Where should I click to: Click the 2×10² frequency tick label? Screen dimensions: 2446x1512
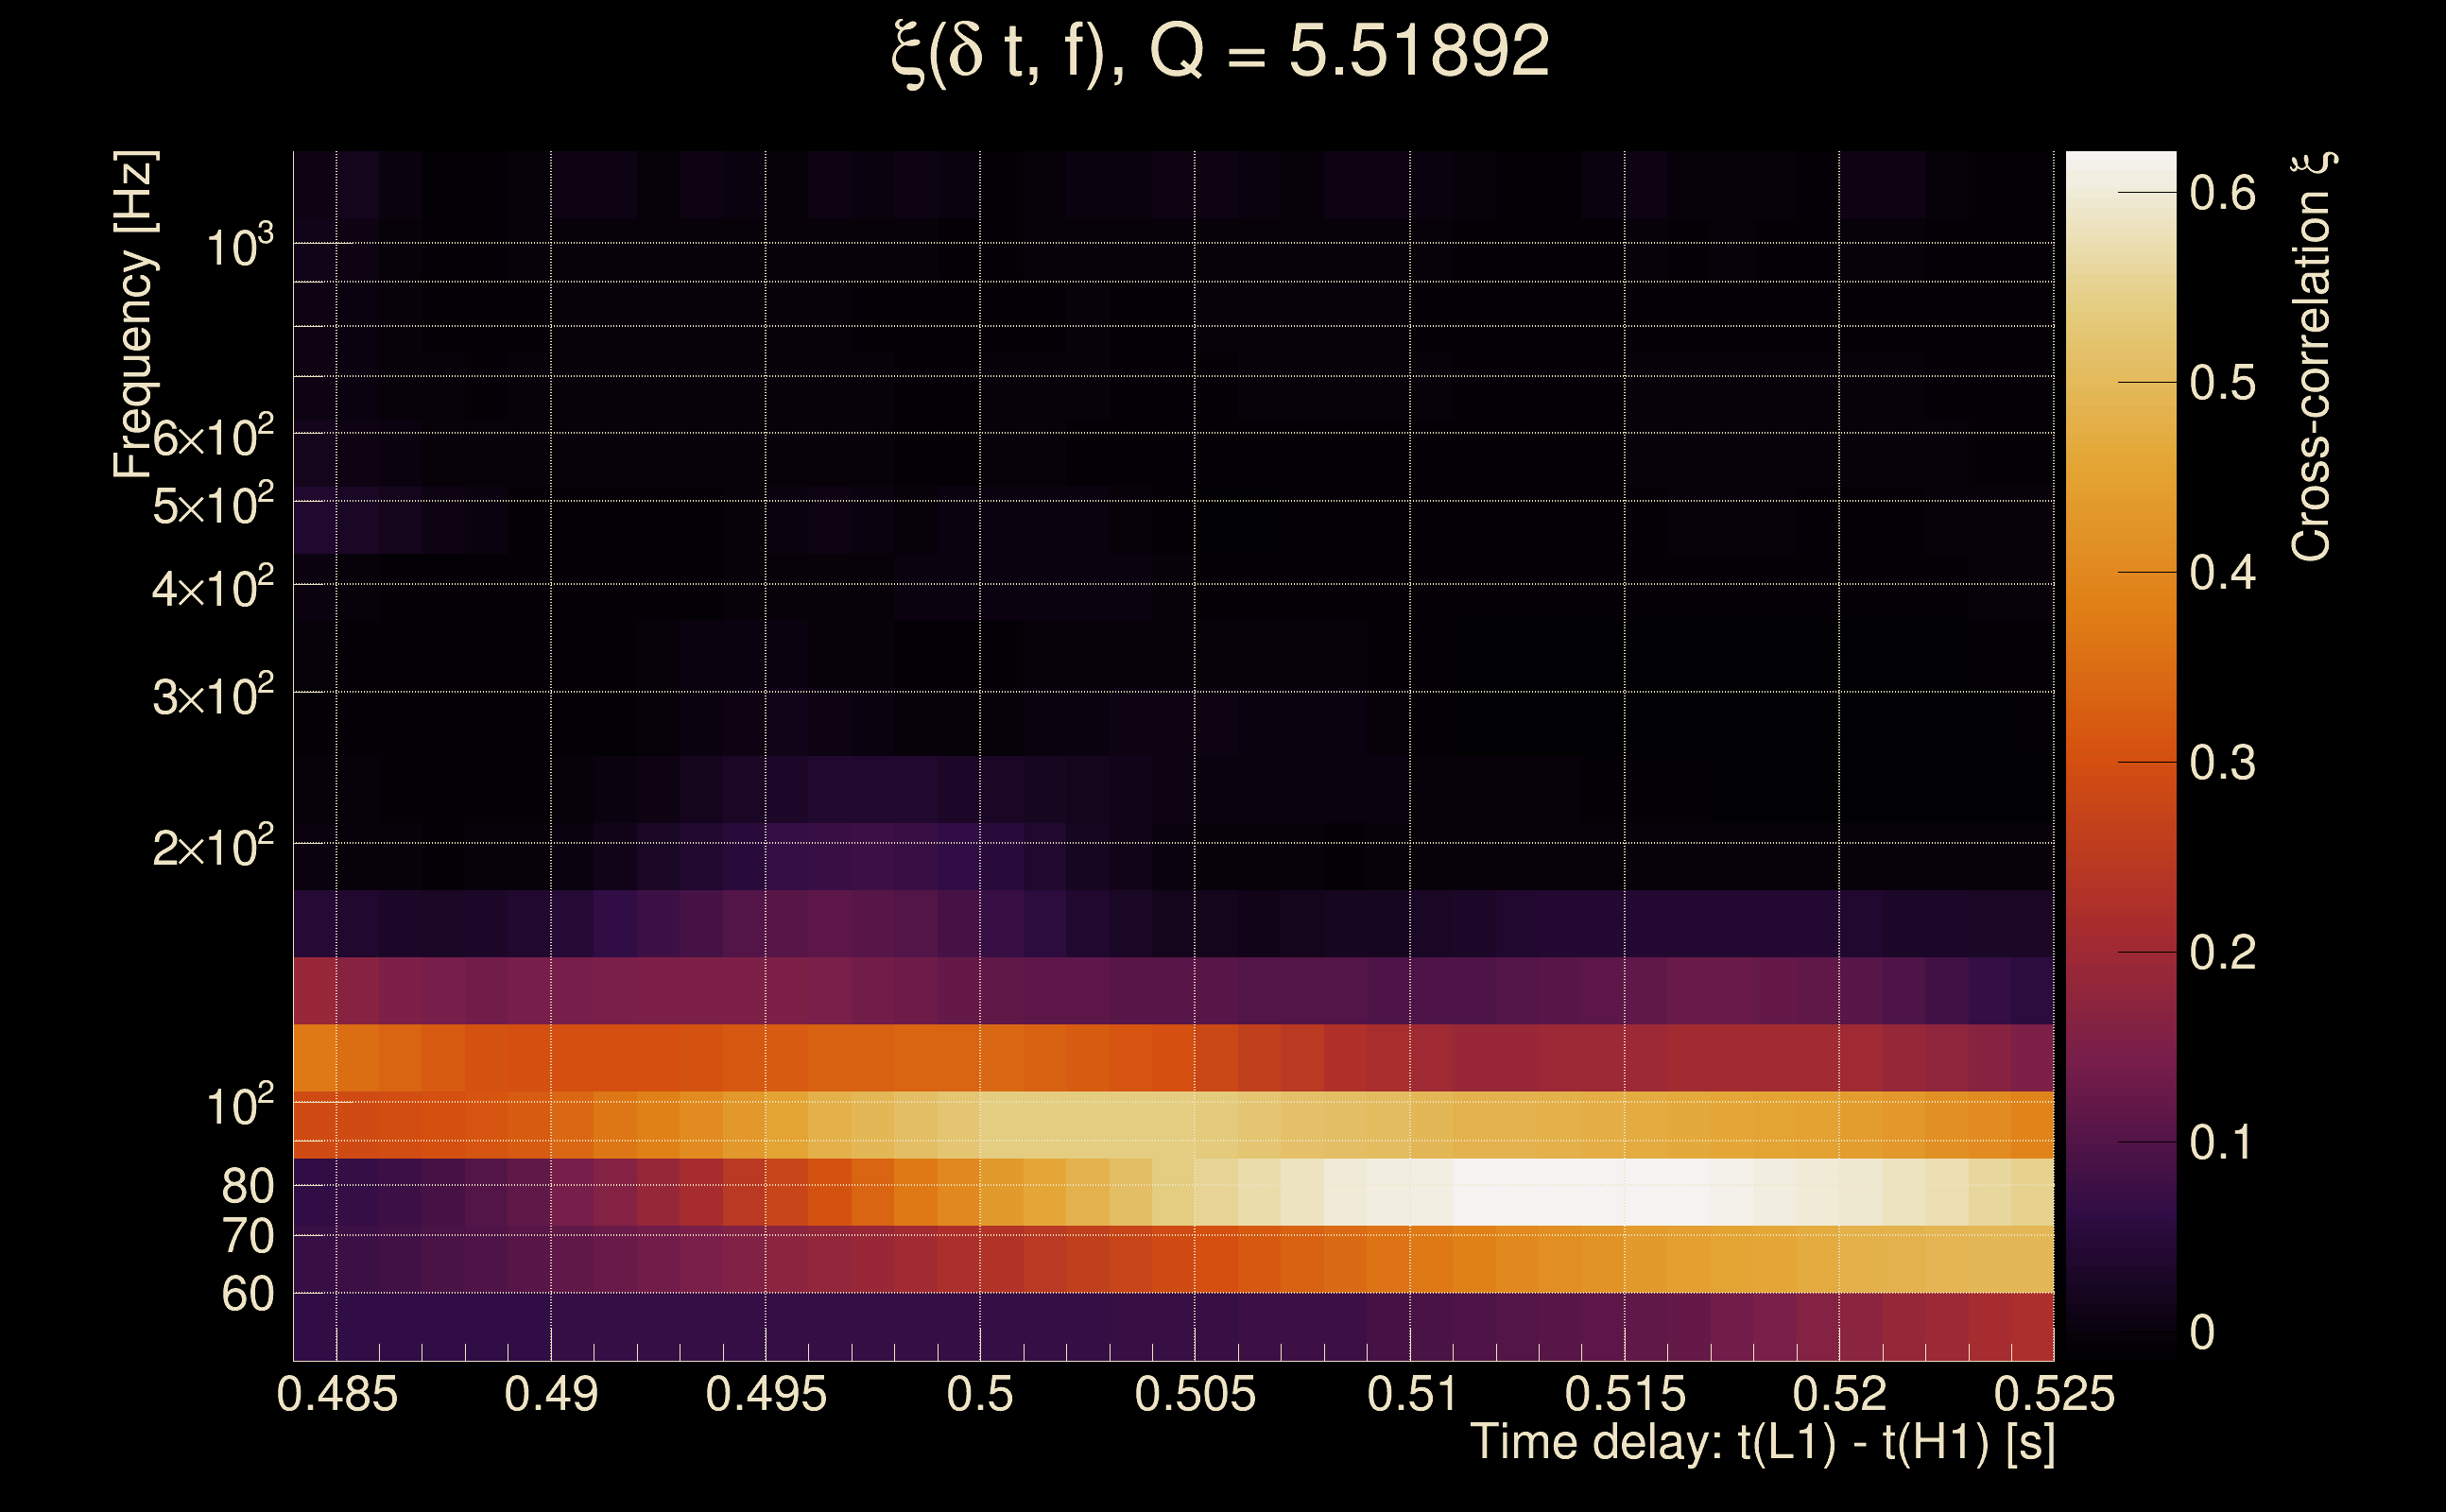coord(212,847)
